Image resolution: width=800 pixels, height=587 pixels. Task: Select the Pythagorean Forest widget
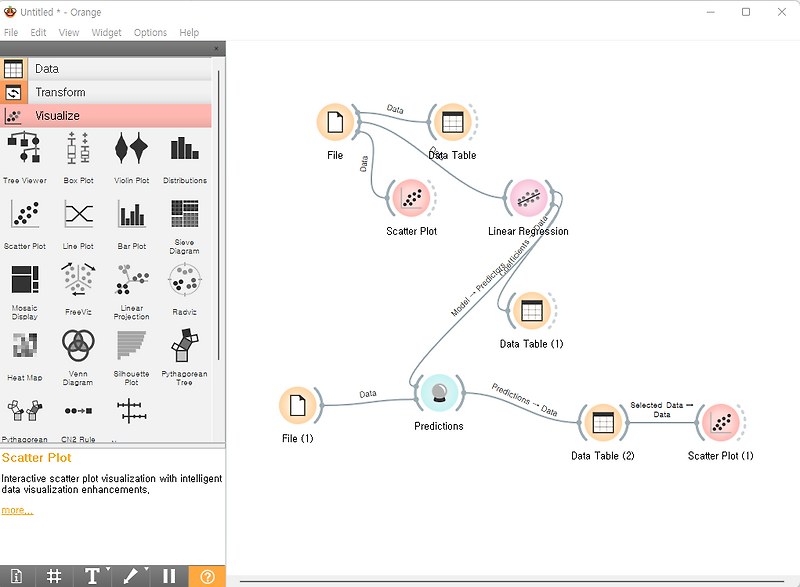[24, 419]
